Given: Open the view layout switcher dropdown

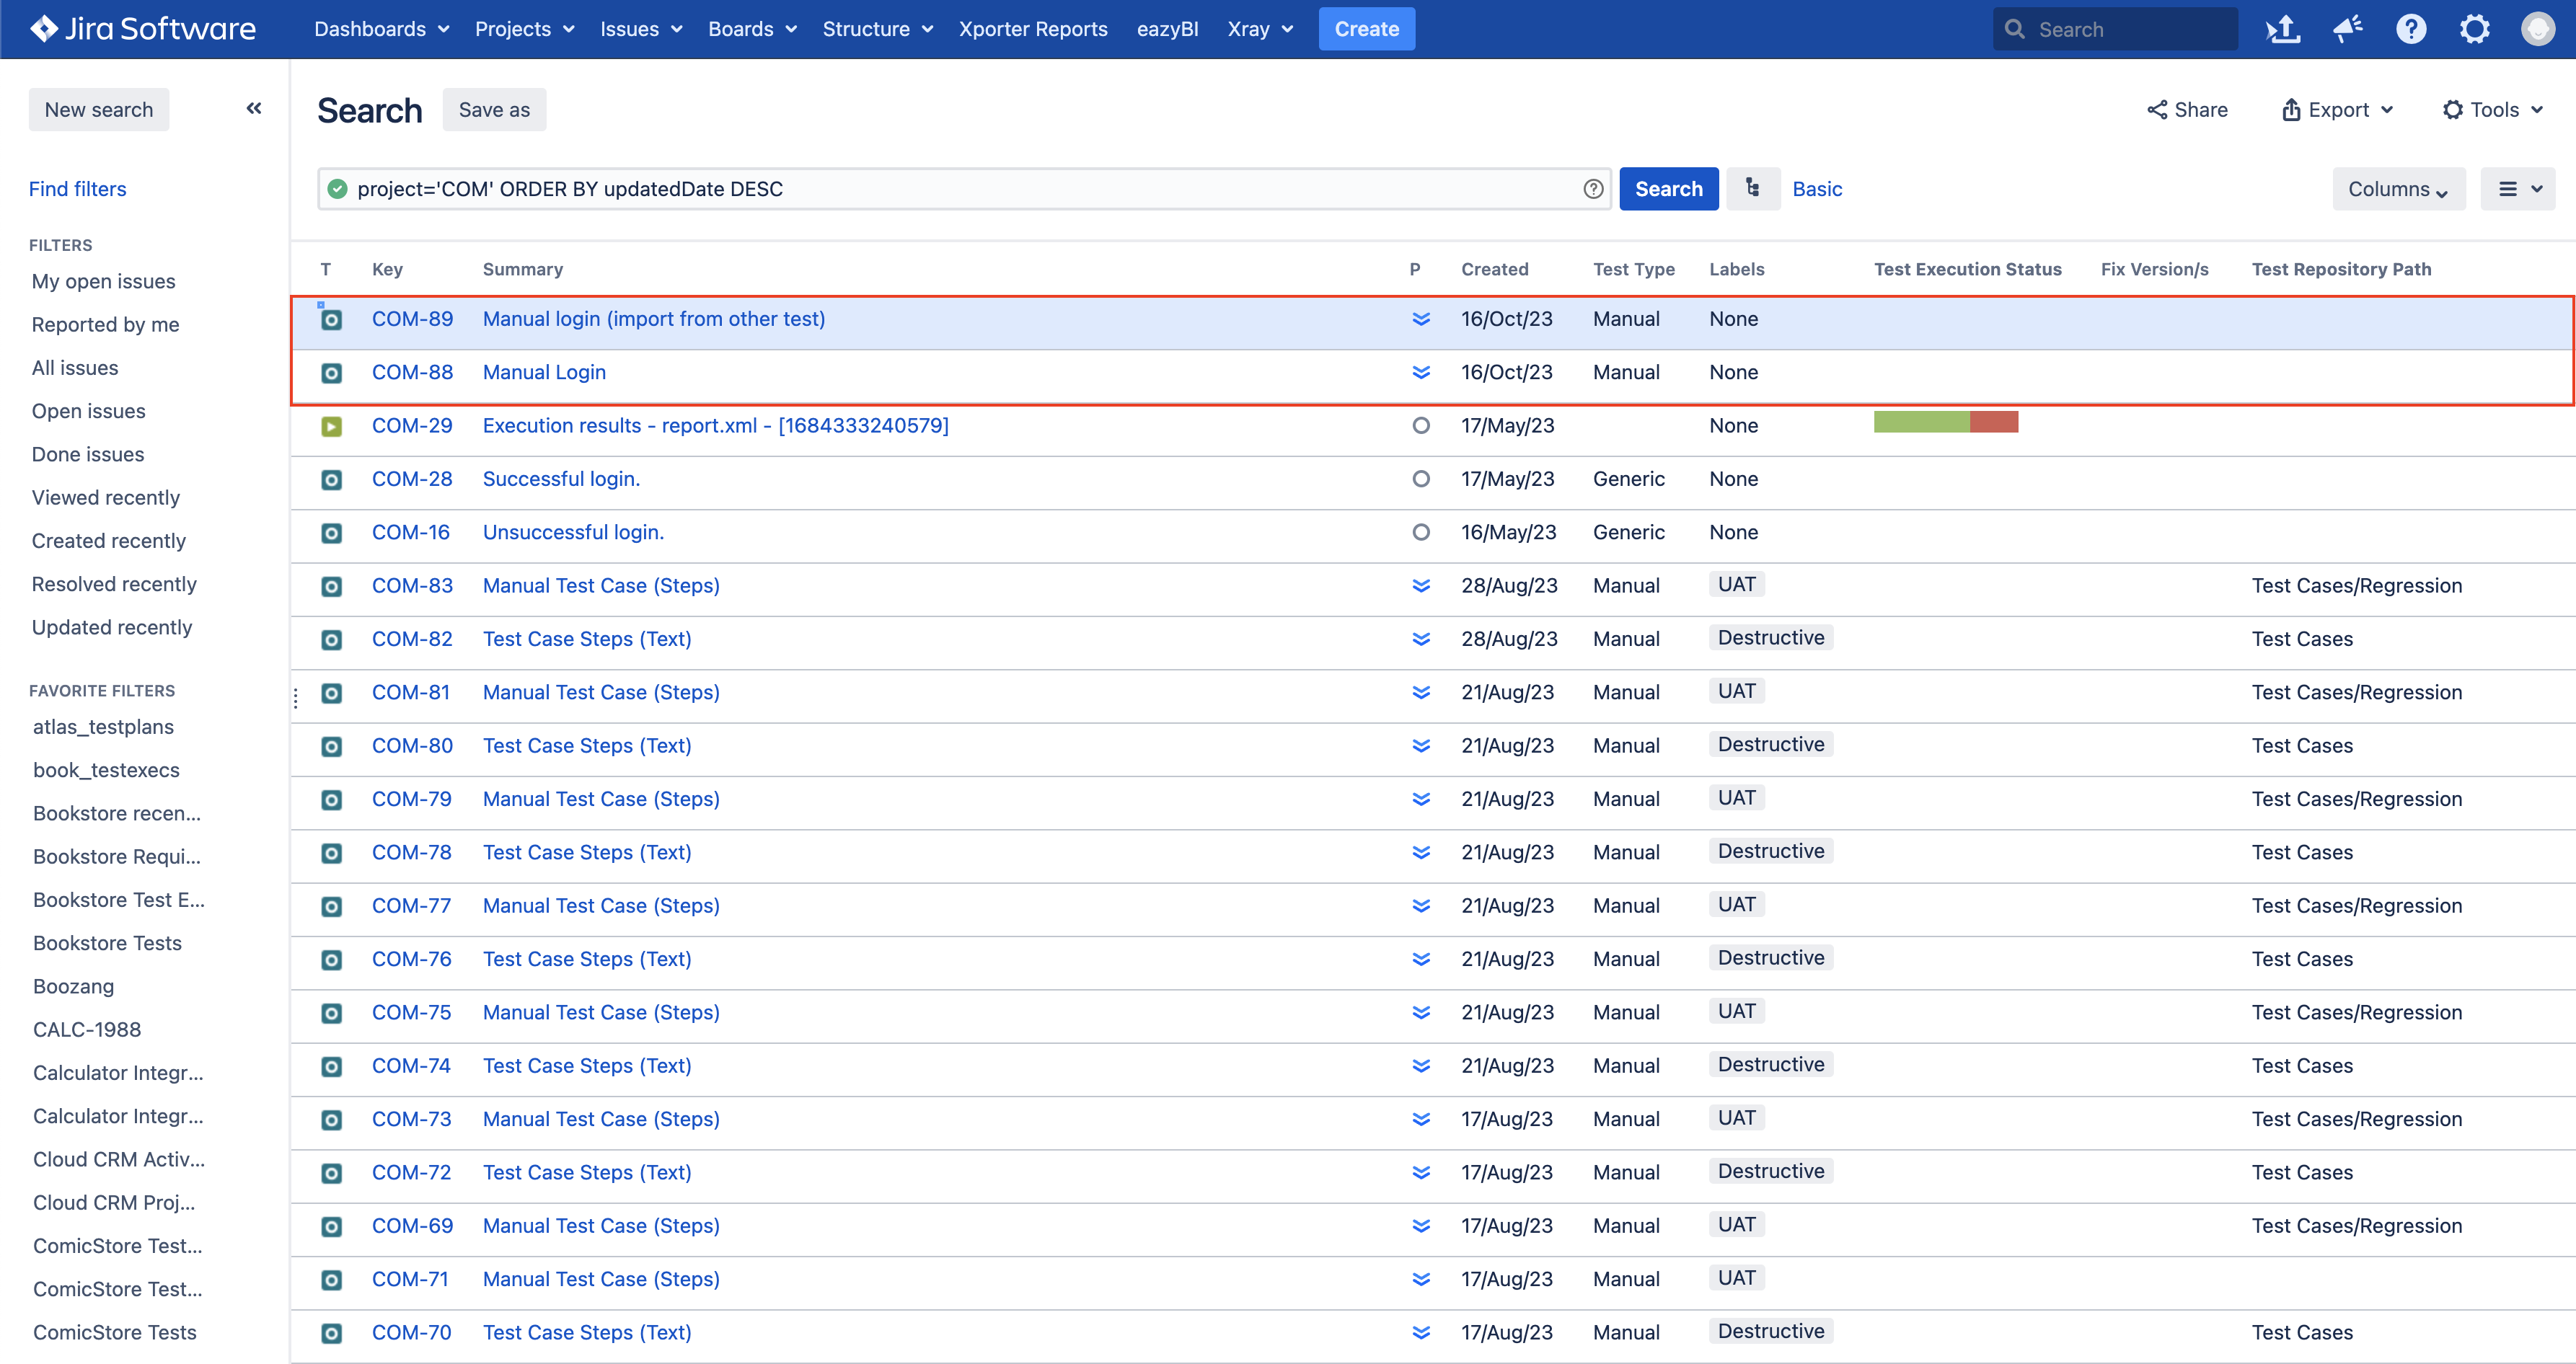Looking at the screenshot, I should tap(2518, 189).
